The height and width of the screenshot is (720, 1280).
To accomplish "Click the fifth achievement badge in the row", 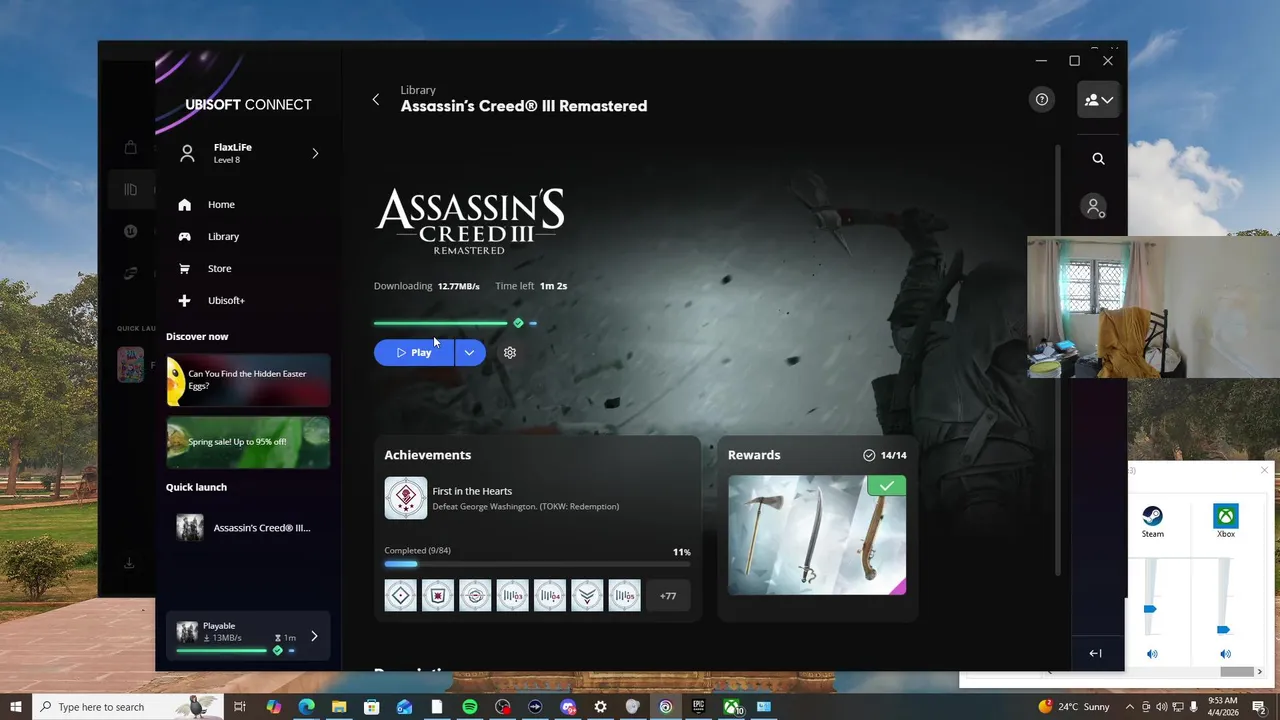I will pyautogui.click(x=549, y=596).
